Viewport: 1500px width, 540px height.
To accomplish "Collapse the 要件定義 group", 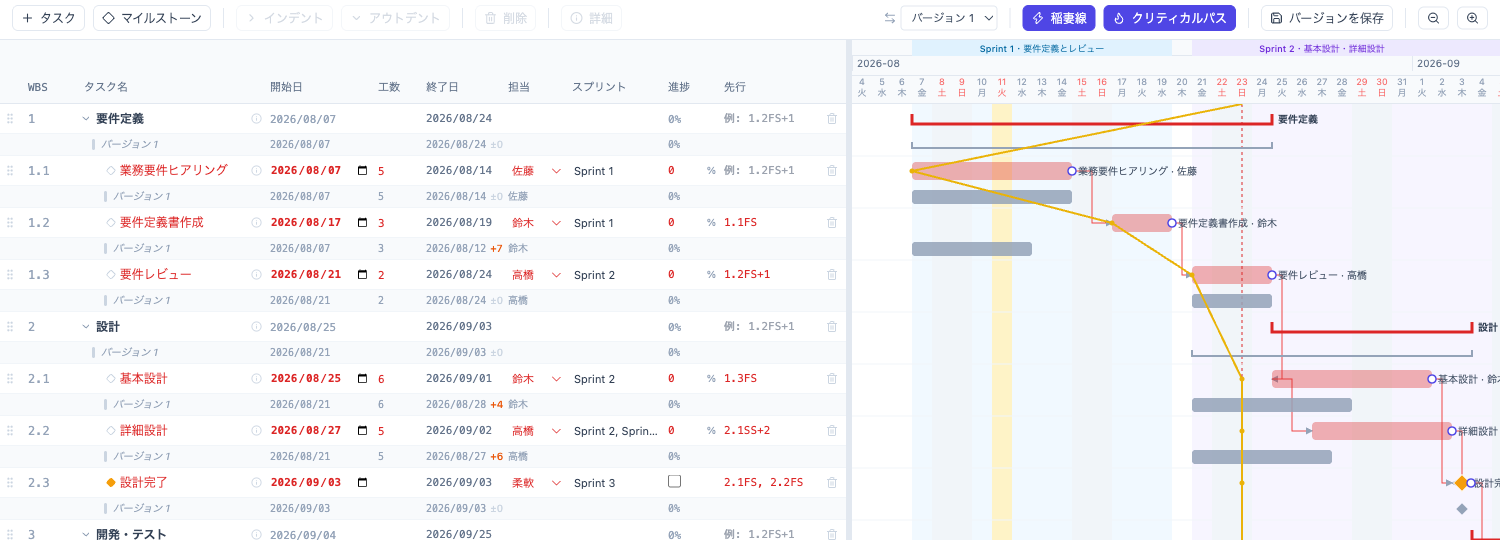I will tap(86, 119).
